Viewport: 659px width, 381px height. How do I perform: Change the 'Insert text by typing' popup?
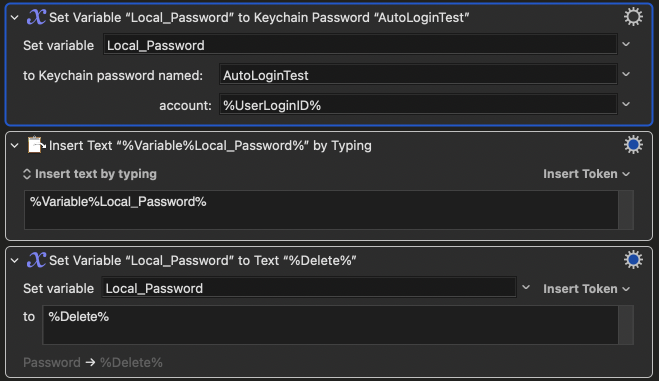[90, 174]
